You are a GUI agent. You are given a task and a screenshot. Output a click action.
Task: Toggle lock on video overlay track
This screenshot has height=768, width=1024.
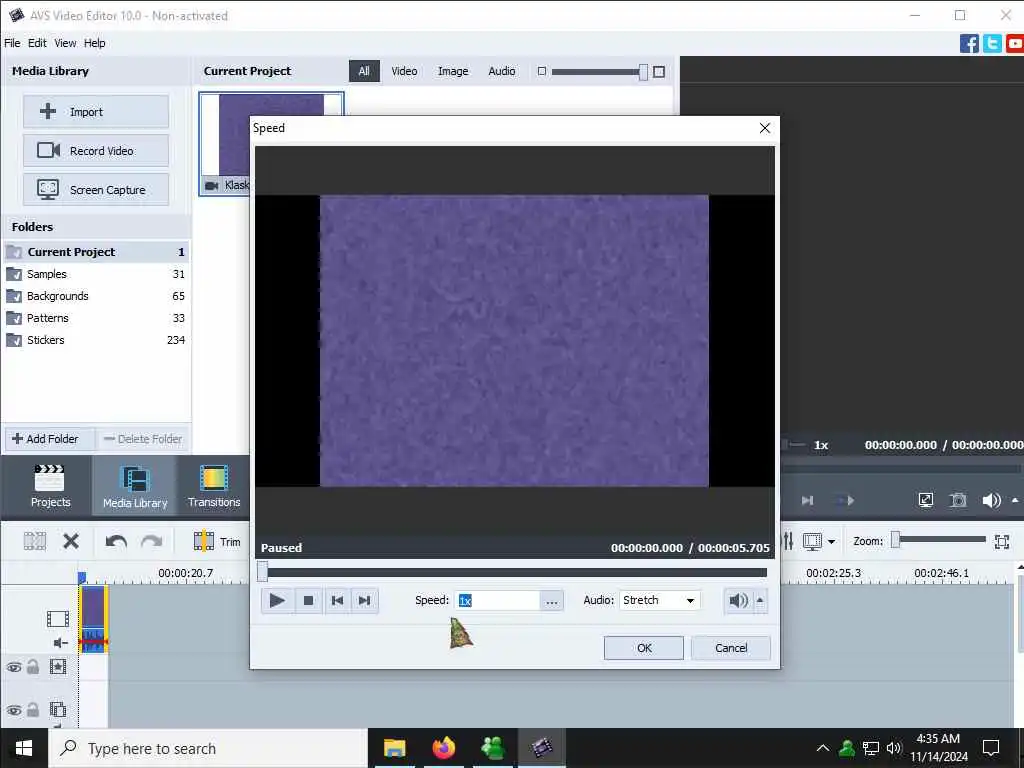33,709
